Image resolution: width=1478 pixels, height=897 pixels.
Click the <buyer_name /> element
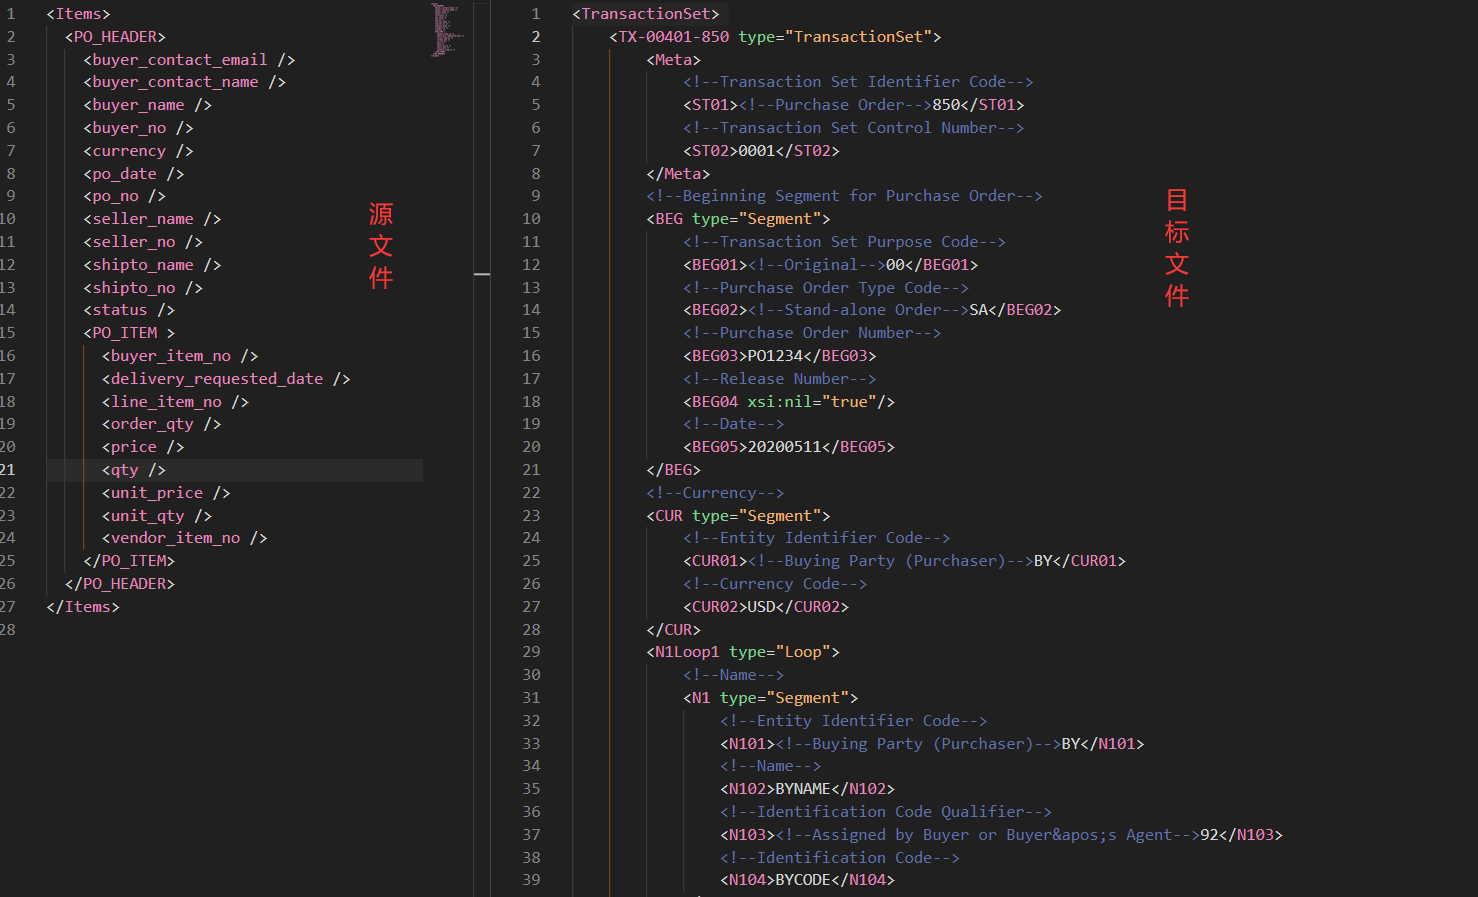point(147,105)
